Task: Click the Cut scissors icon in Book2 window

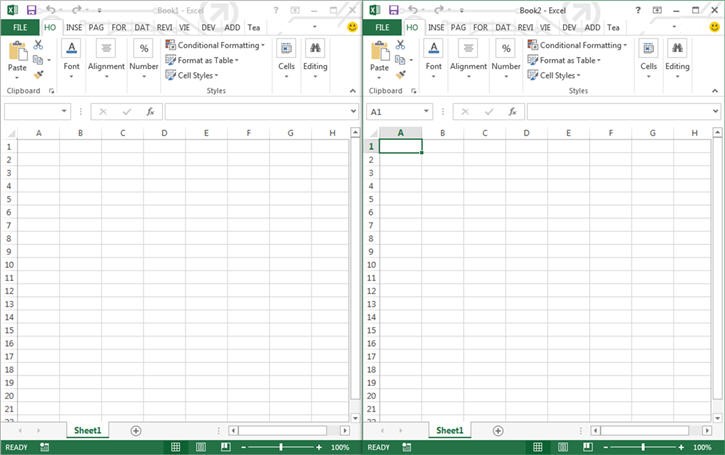Action: click(400, 44)
